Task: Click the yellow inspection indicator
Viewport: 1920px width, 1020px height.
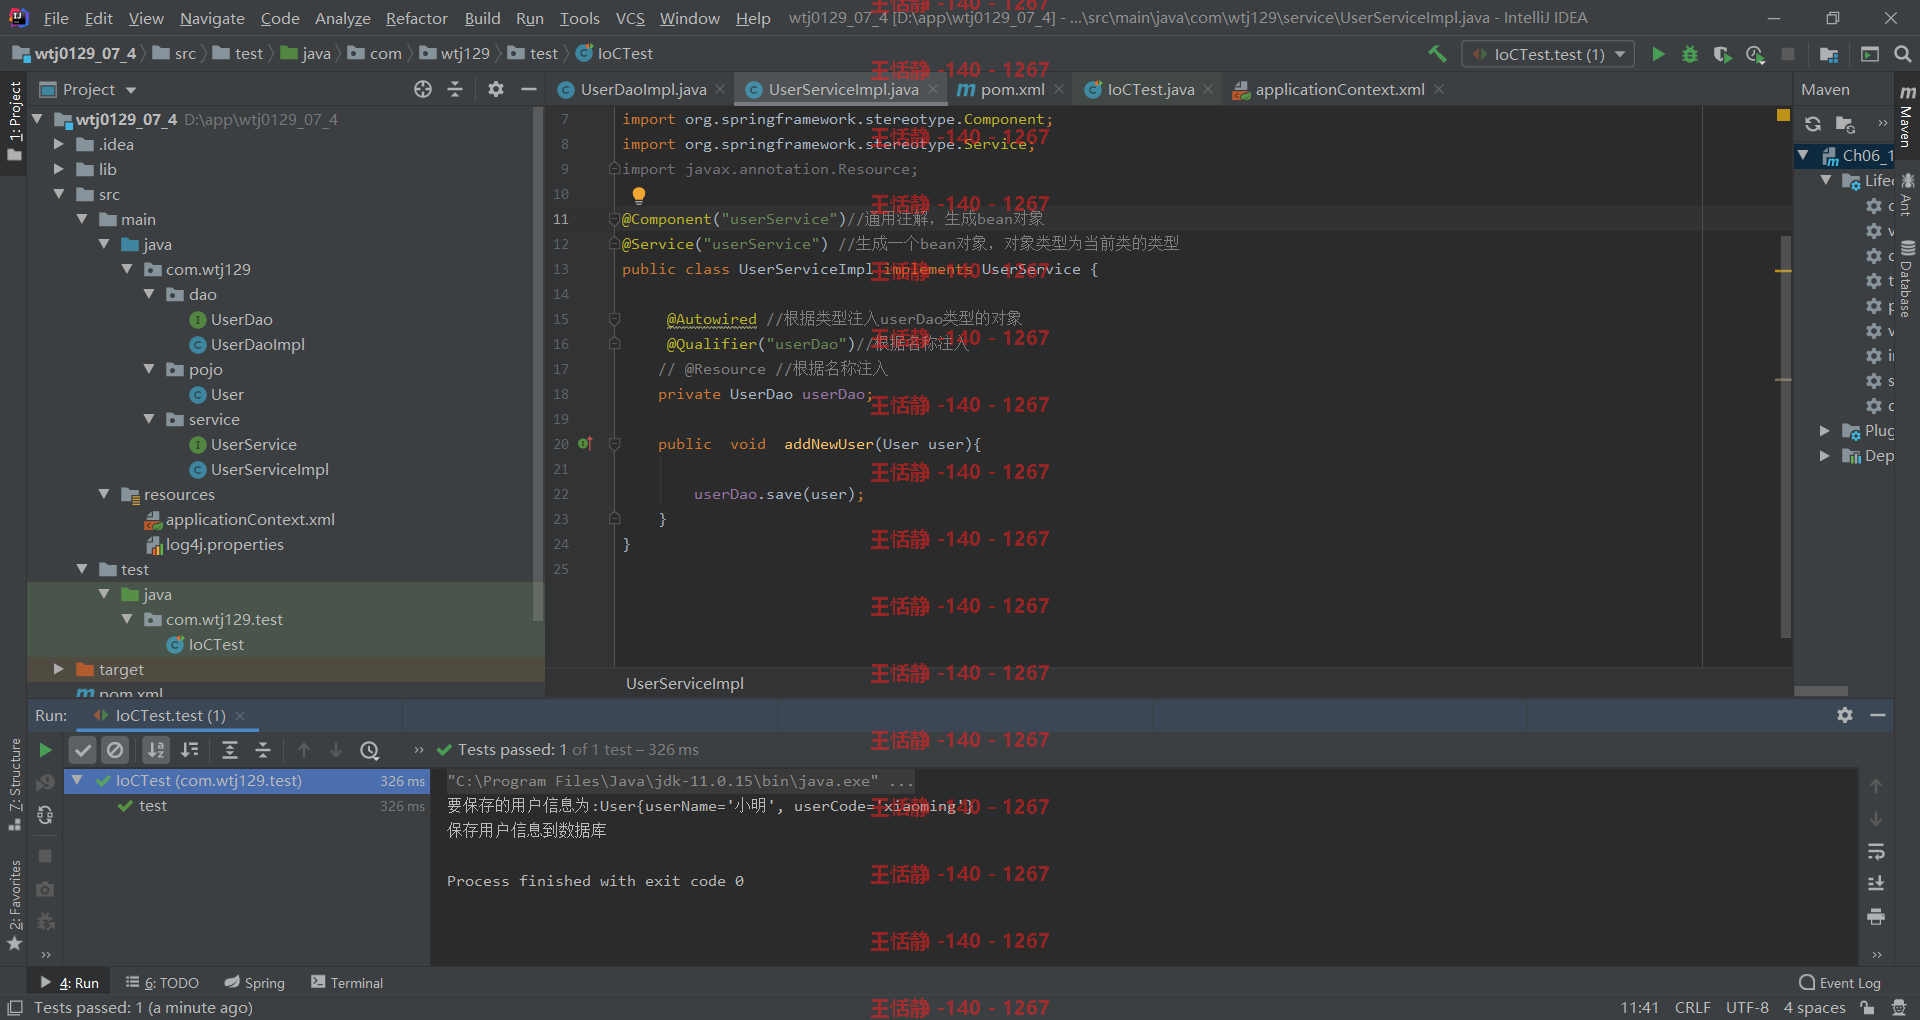Action: click(x=1783, y=115)
